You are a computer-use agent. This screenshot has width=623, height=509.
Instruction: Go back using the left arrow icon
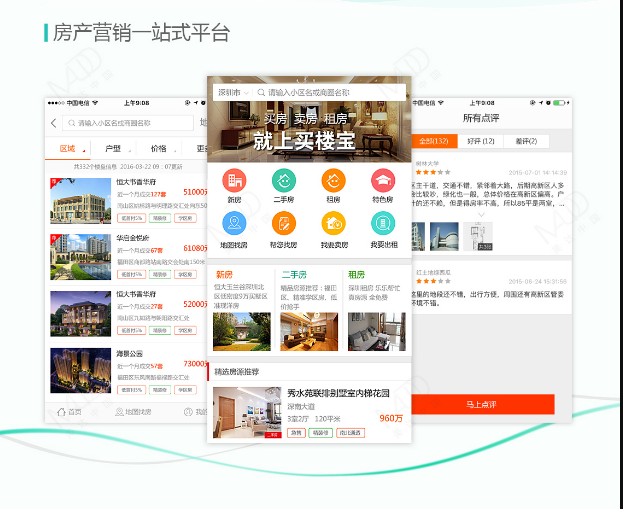click(x=53, y=123)
